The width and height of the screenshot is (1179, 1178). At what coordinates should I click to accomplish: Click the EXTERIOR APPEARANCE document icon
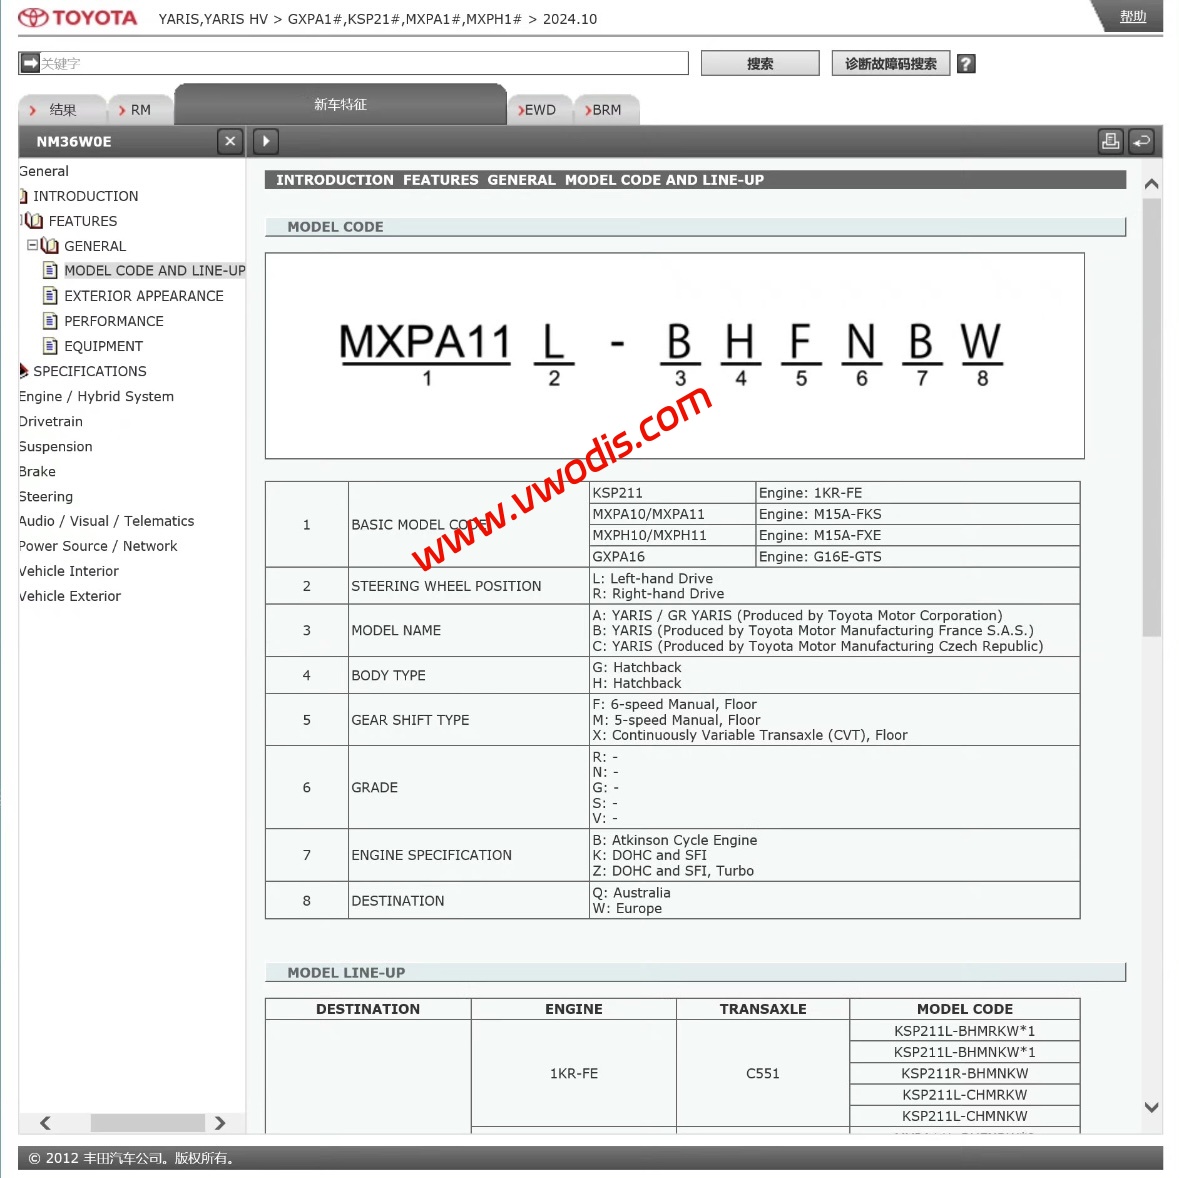pos(50,296)
